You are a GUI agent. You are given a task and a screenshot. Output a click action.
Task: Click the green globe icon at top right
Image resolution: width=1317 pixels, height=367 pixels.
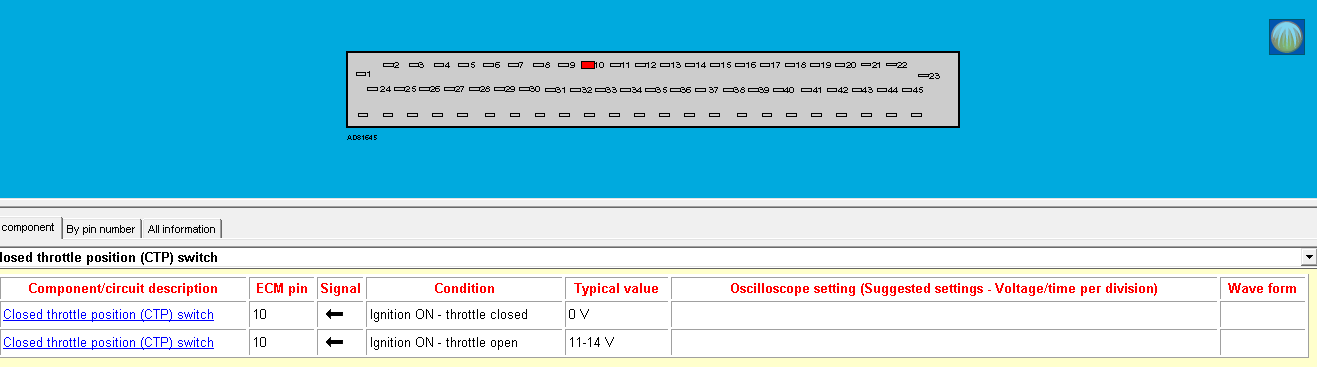click(x=1287, y=36)
